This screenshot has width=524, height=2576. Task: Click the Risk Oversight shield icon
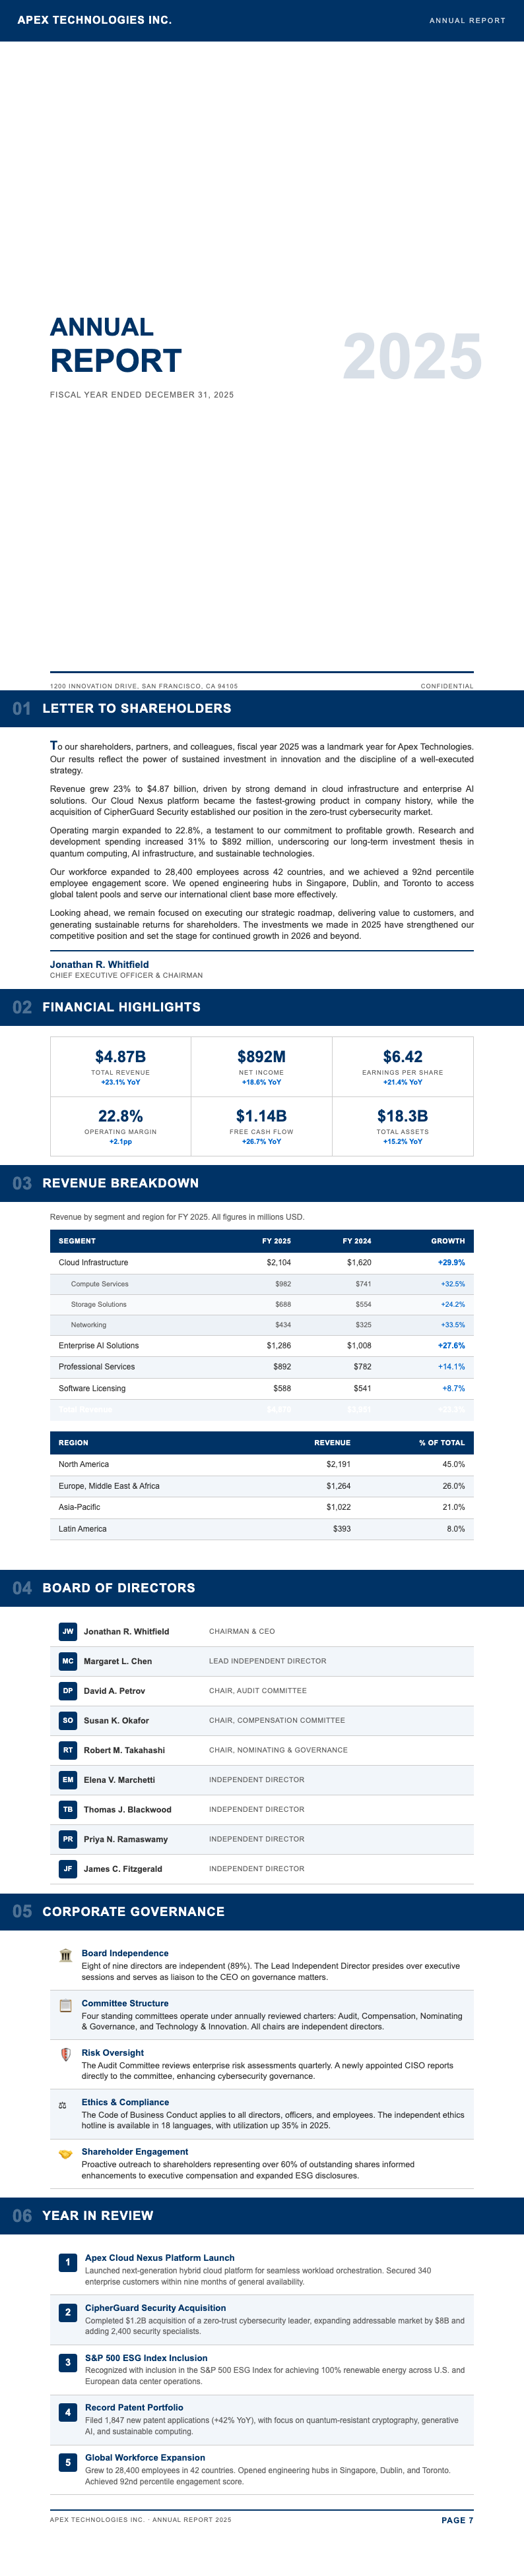[x=65, y=2054]
